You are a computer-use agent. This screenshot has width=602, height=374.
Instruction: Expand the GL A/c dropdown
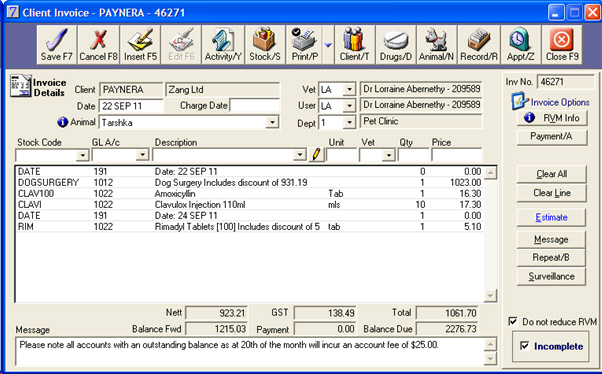(142, 155)
